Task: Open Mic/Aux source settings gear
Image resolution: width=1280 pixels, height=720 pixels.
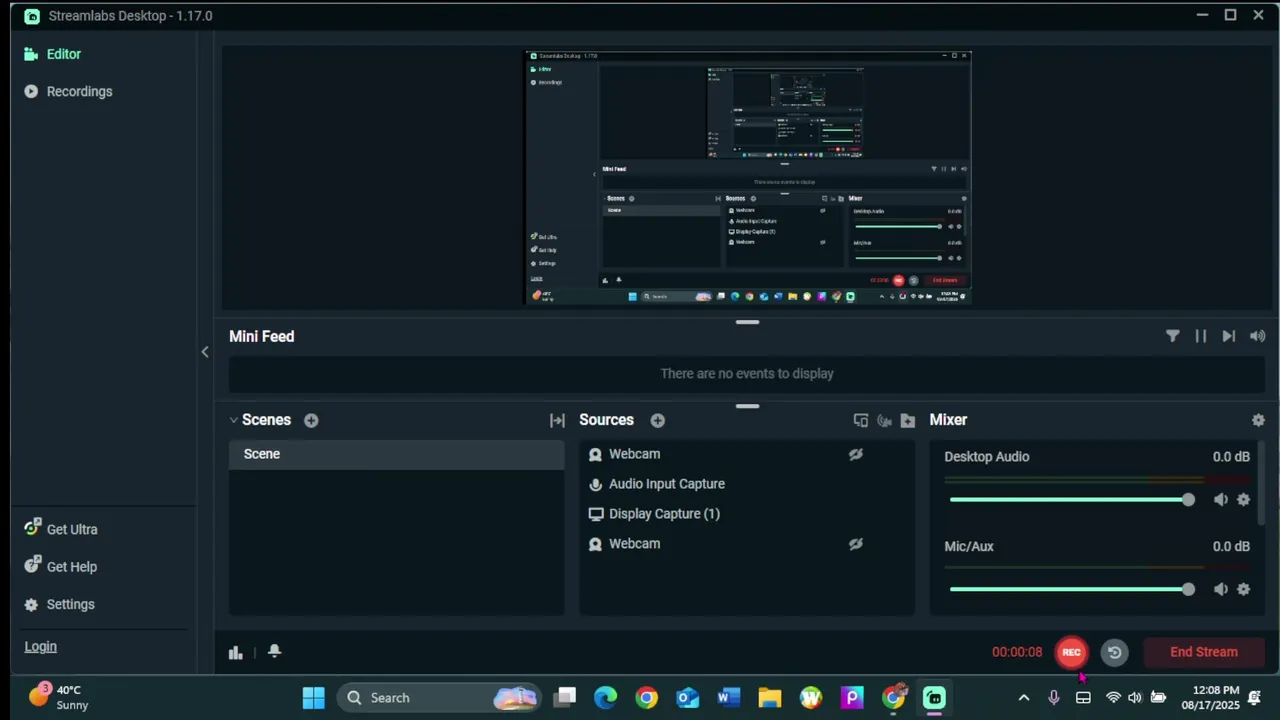Action: pyautogui.click(x=1243, y=589)
